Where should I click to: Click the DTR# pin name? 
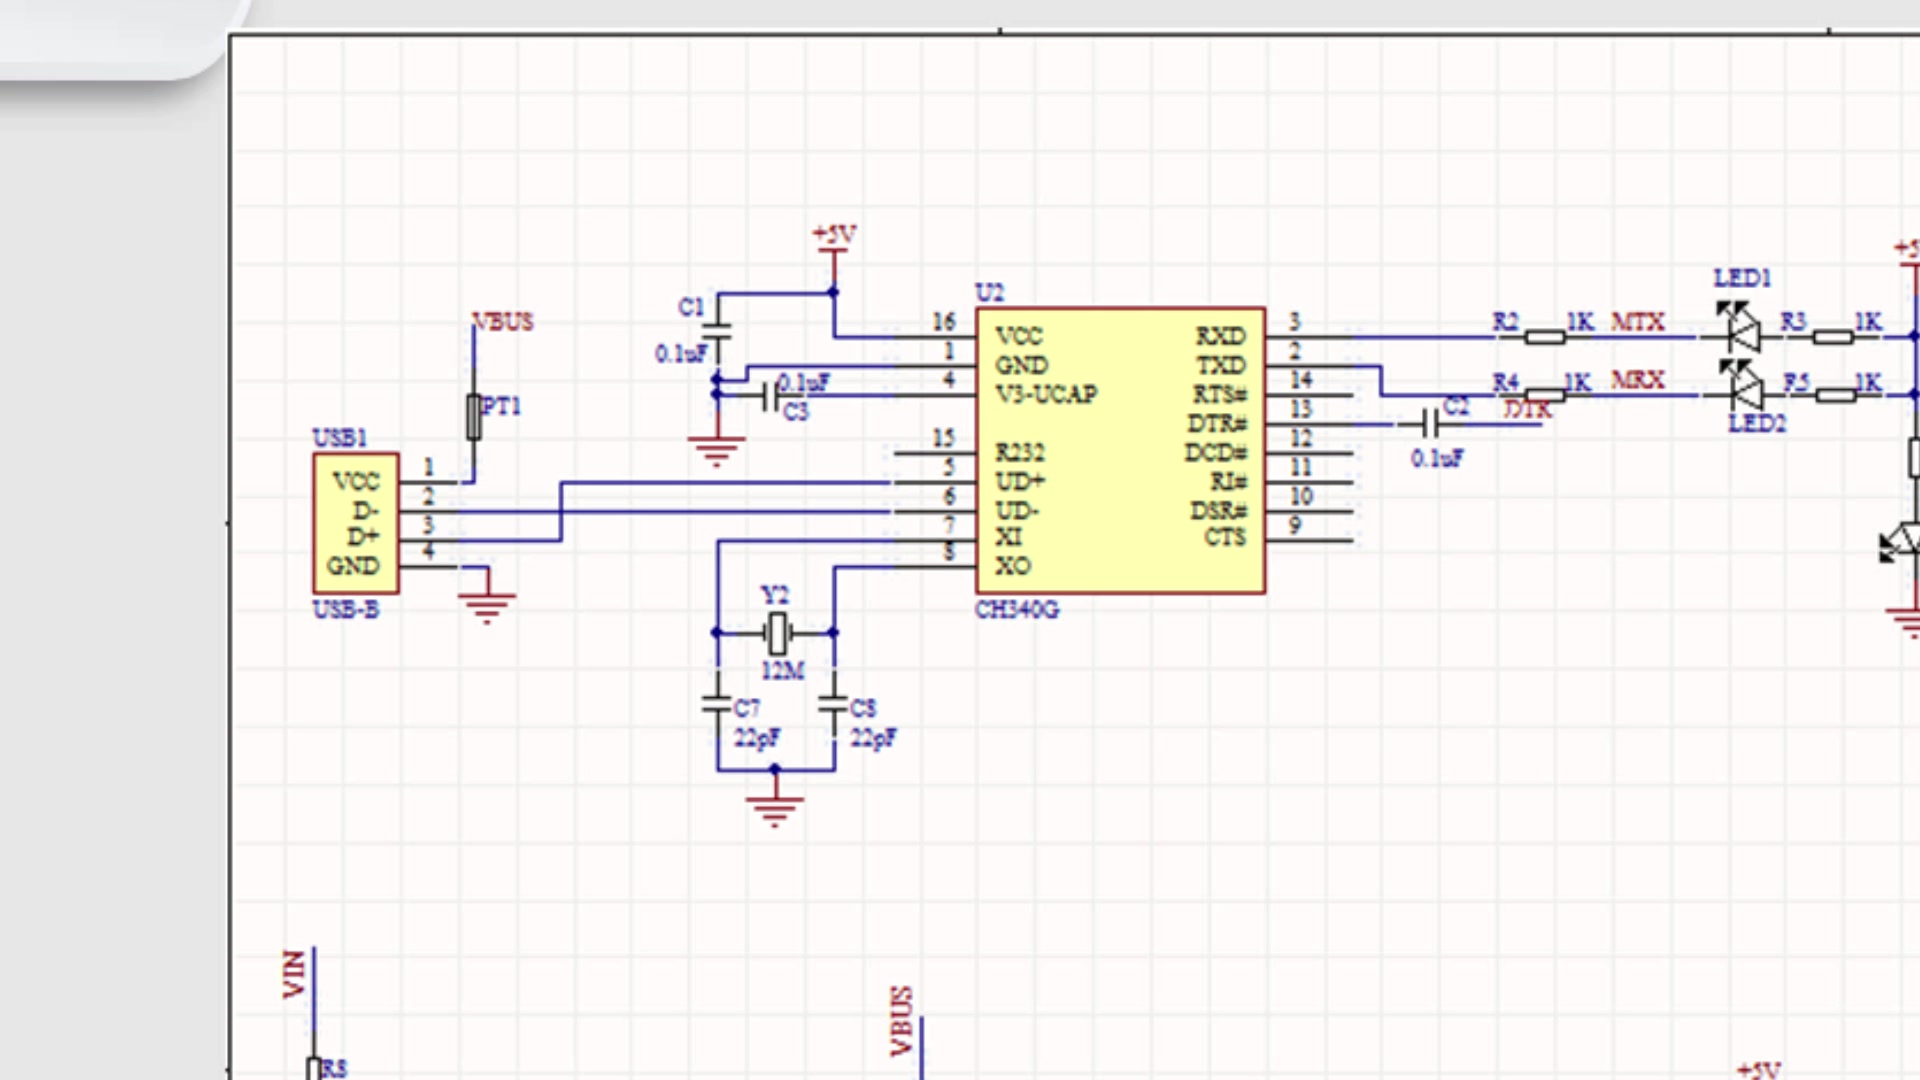(1217, 423)
